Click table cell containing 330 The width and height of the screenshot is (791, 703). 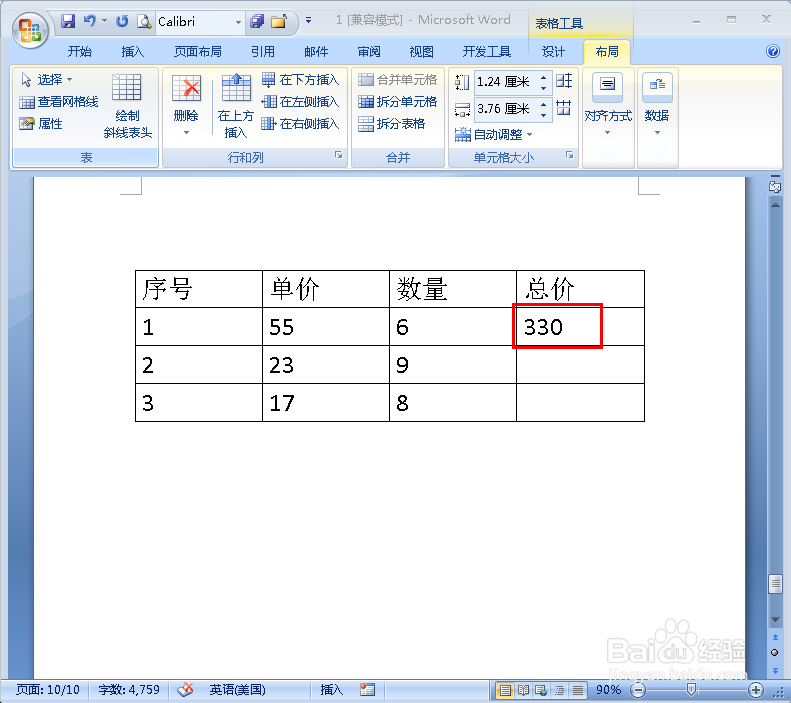pos(580,327)
